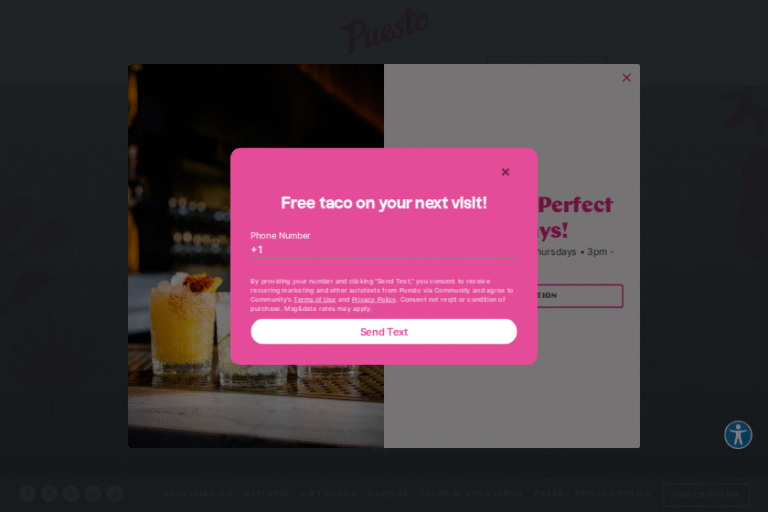The image size is (768, 512).
Task: Open the LinkedIn footer icon
Action: pyautogui.click(x=93, y=493)
